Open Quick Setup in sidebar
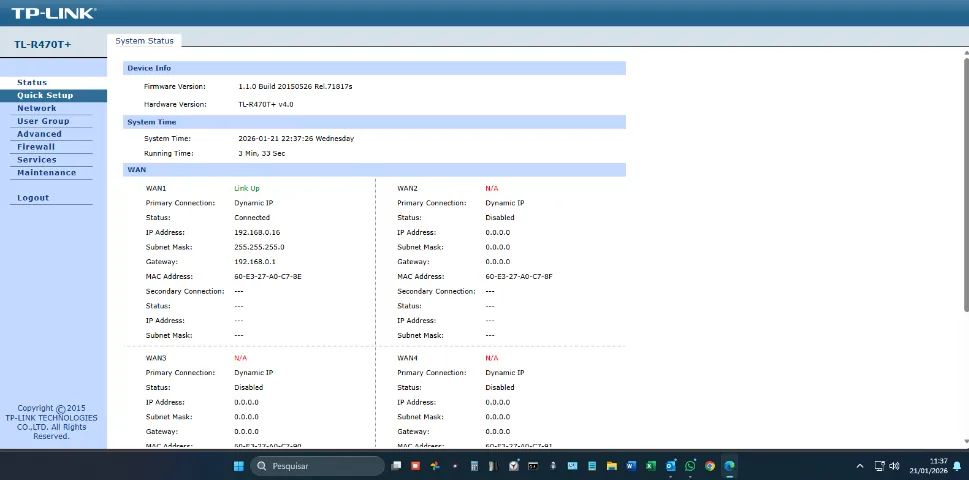This screenshot has width=969, height=480. (x=45, y=95)
